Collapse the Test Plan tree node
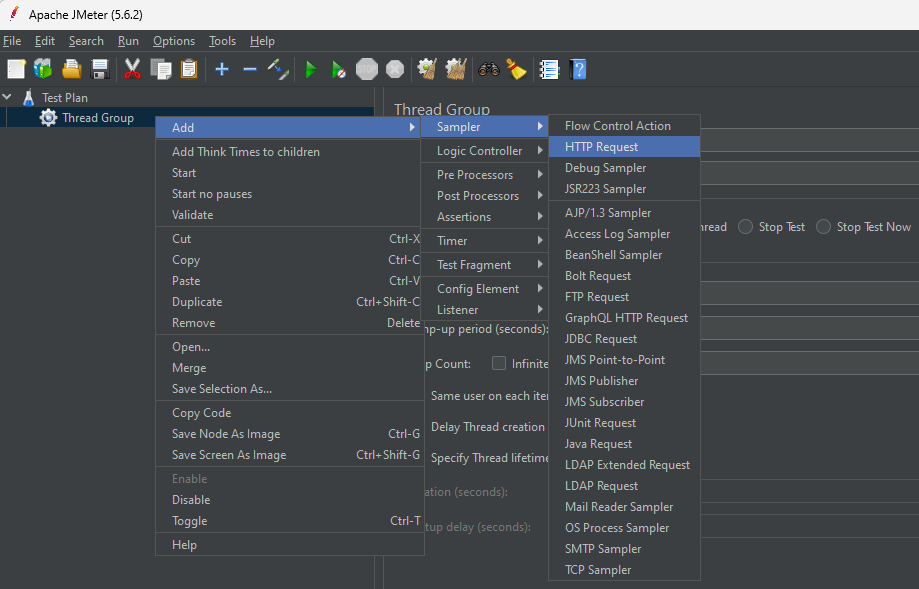The image size is (919, 589). [7, 97]
